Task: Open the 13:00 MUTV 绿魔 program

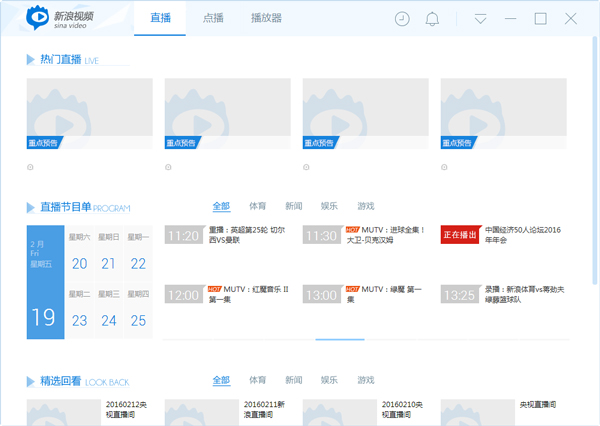Action: coord(363,294)
